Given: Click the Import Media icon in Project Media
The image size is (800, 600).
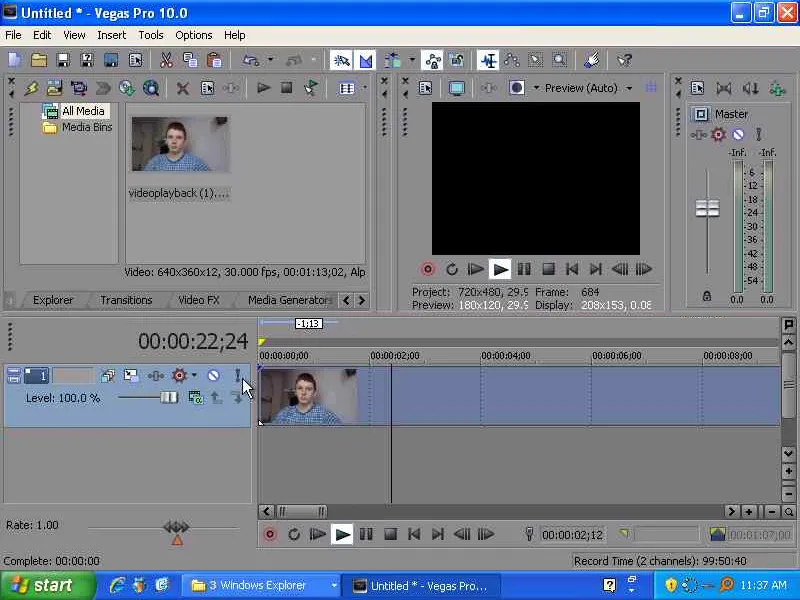Looking at the screenshot, I should tap(54, 88).
